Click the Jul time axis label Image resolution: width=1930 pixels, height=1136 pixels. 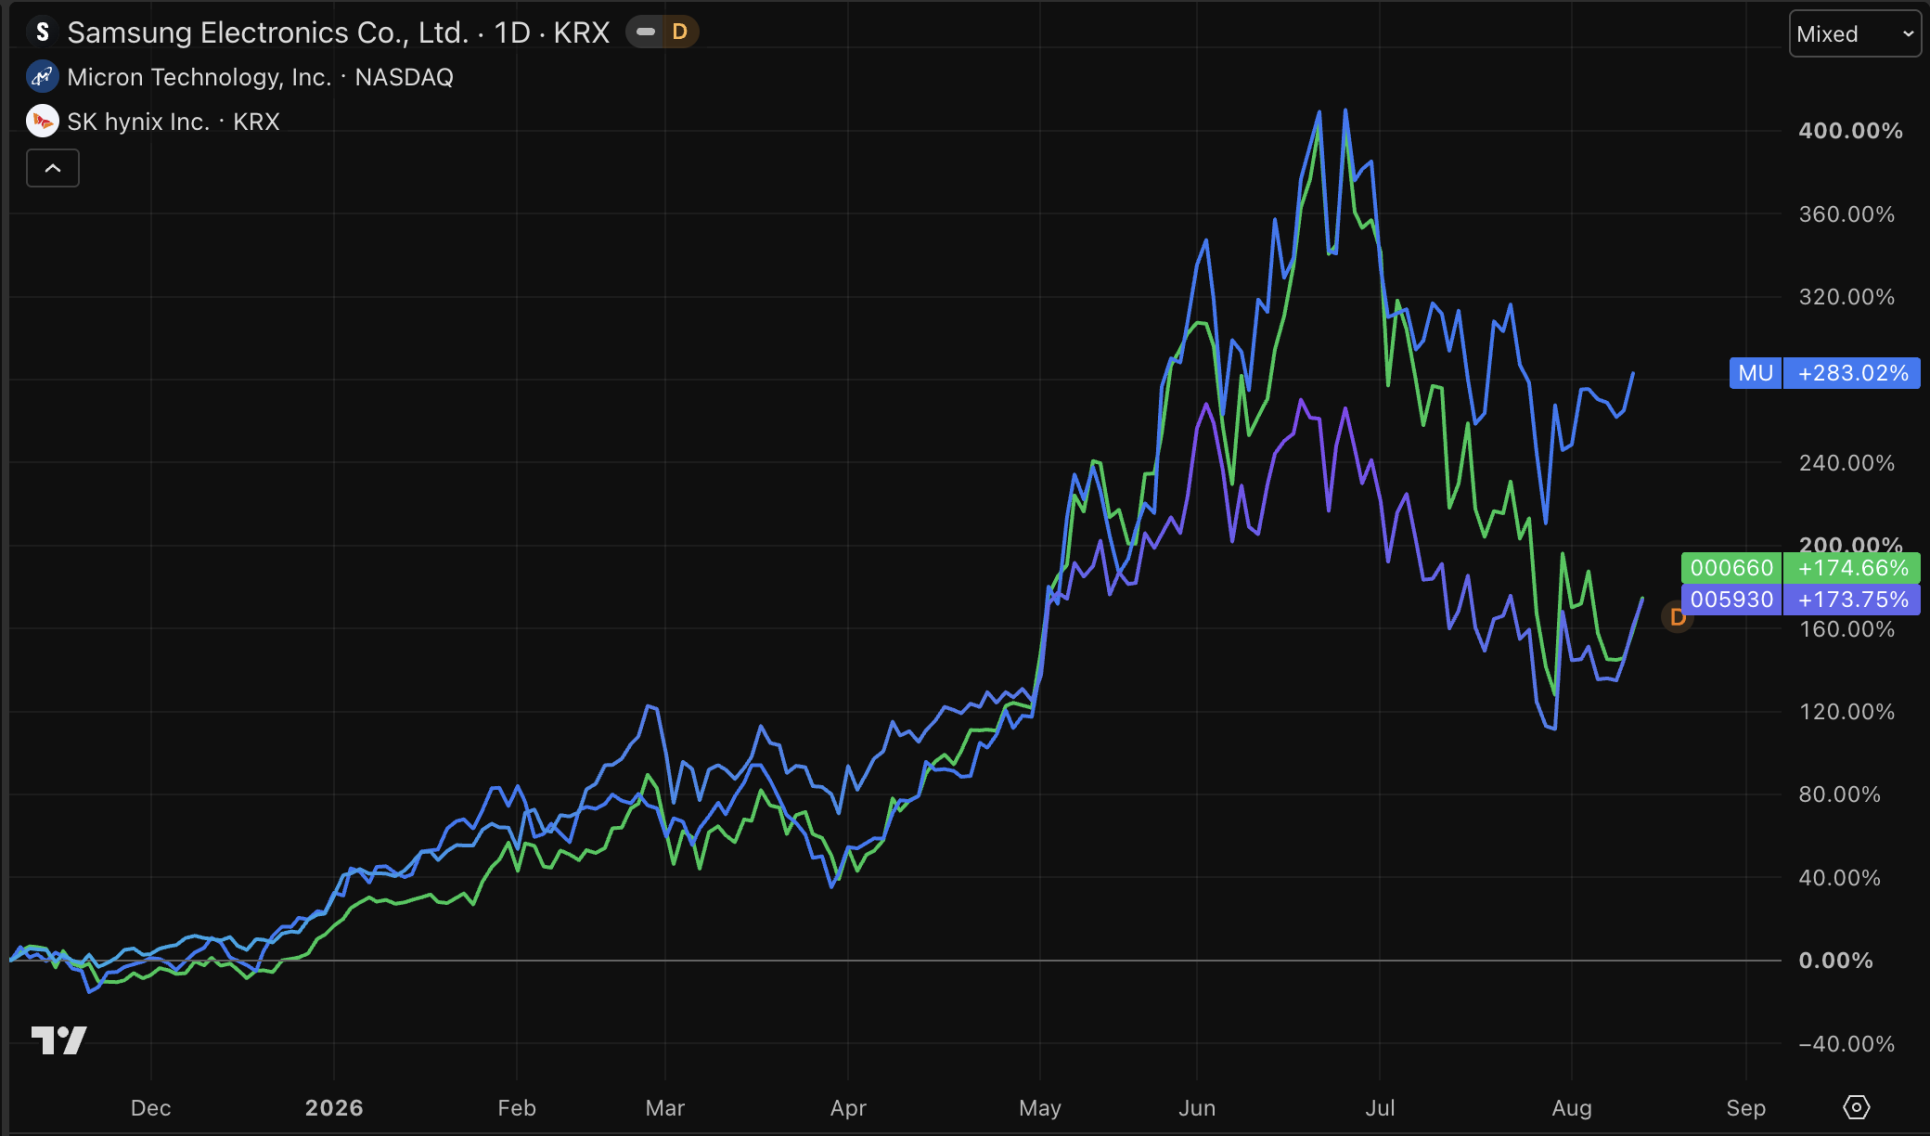click(x=1380, y=1108)
